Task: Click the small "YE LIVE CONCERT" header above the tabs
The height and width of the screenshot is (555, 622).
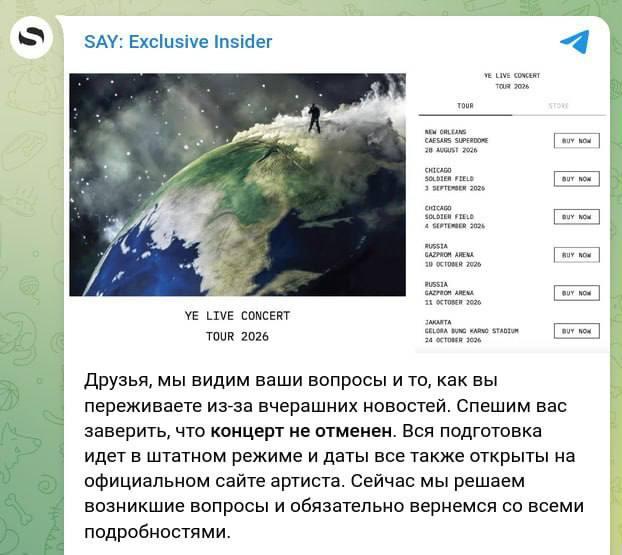Action: 512,75
